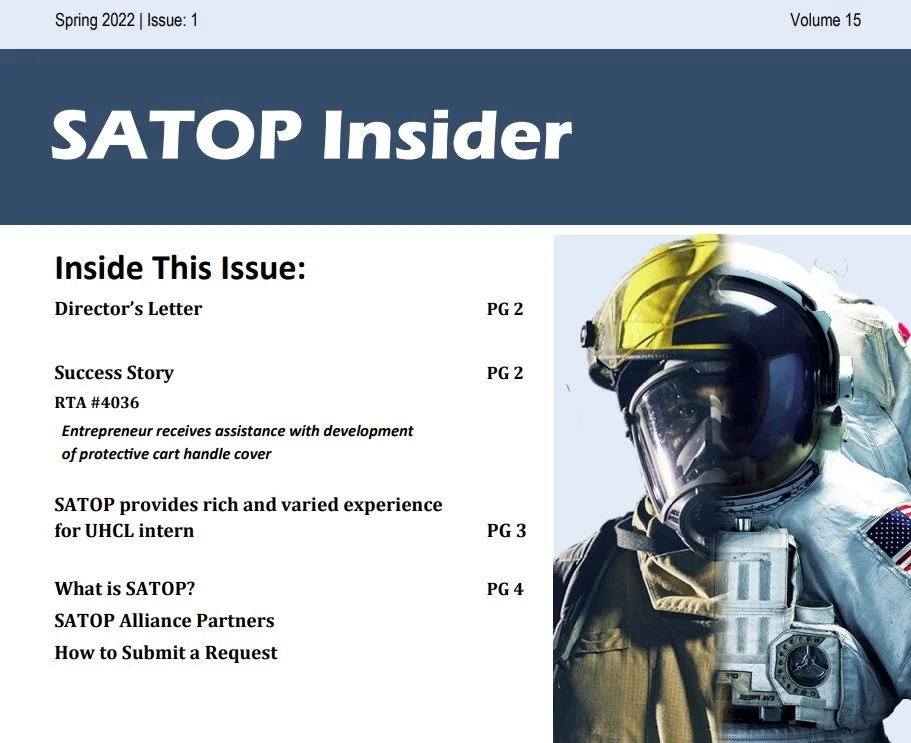
Task: Select SATOP Alliance Partners entry
Action: pyautogui.click(x=164, y=621)
